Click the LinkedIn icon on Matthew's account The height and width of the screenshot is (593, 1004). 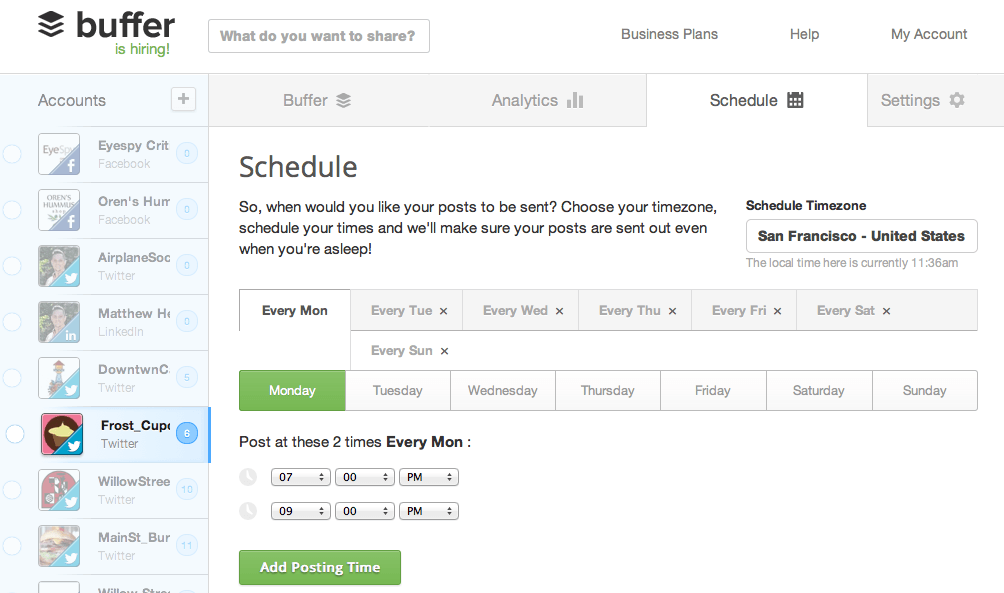73,334
